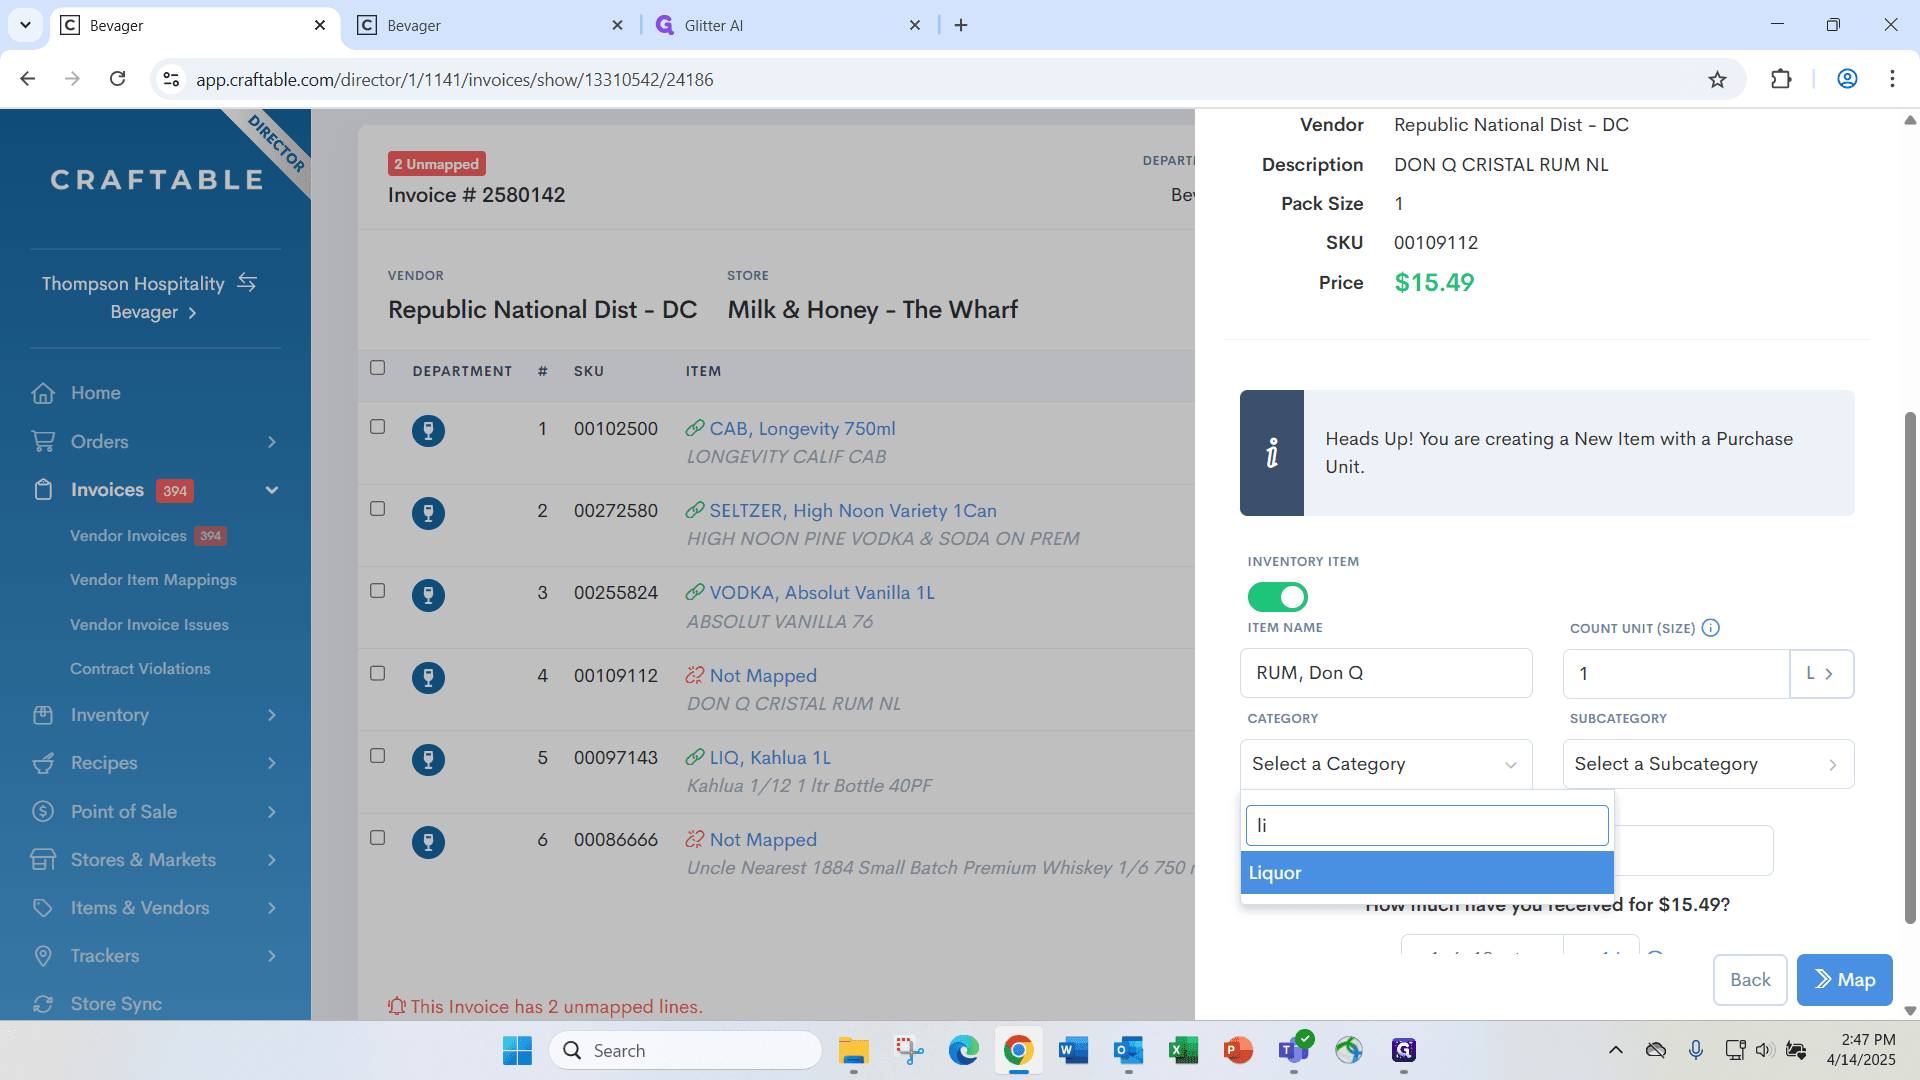The image size is (1920, 1080).
Task: Click the Orders cart icon
Action: click(x=43, y=441)
